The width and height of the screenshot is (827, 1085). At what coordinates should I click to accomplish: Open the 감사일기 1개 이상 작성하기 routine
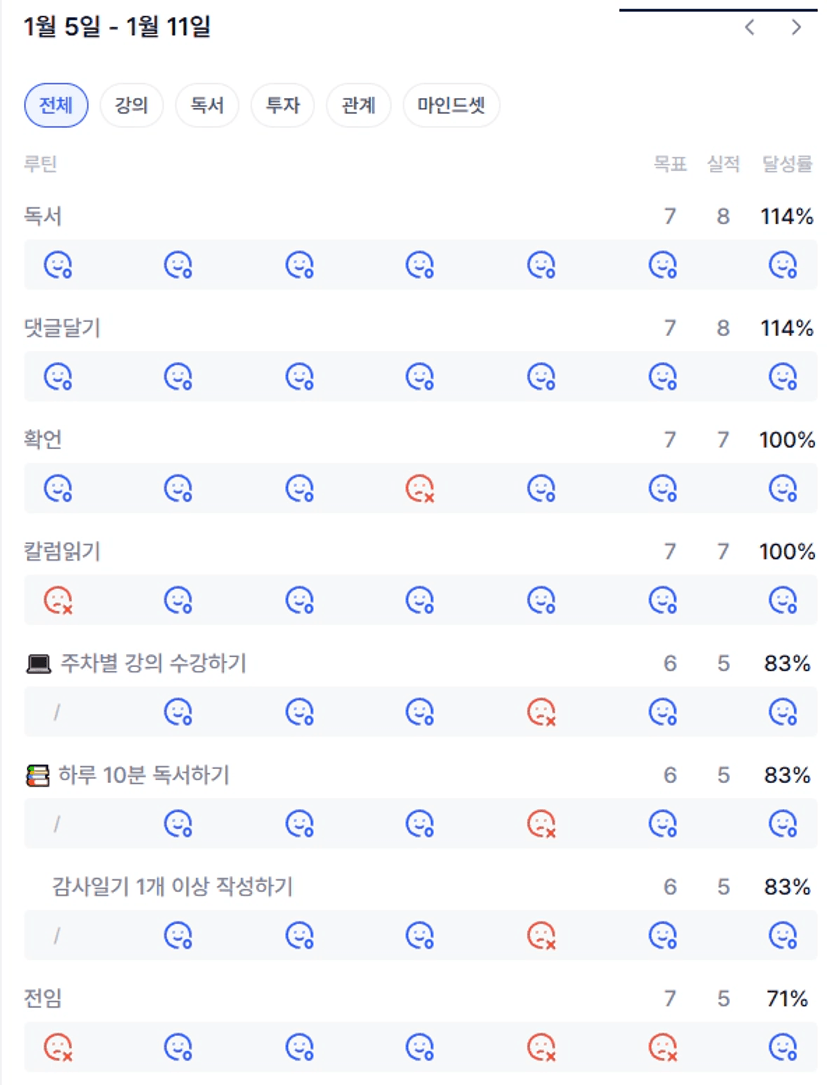pyautogui.click(x=172, y=887)
